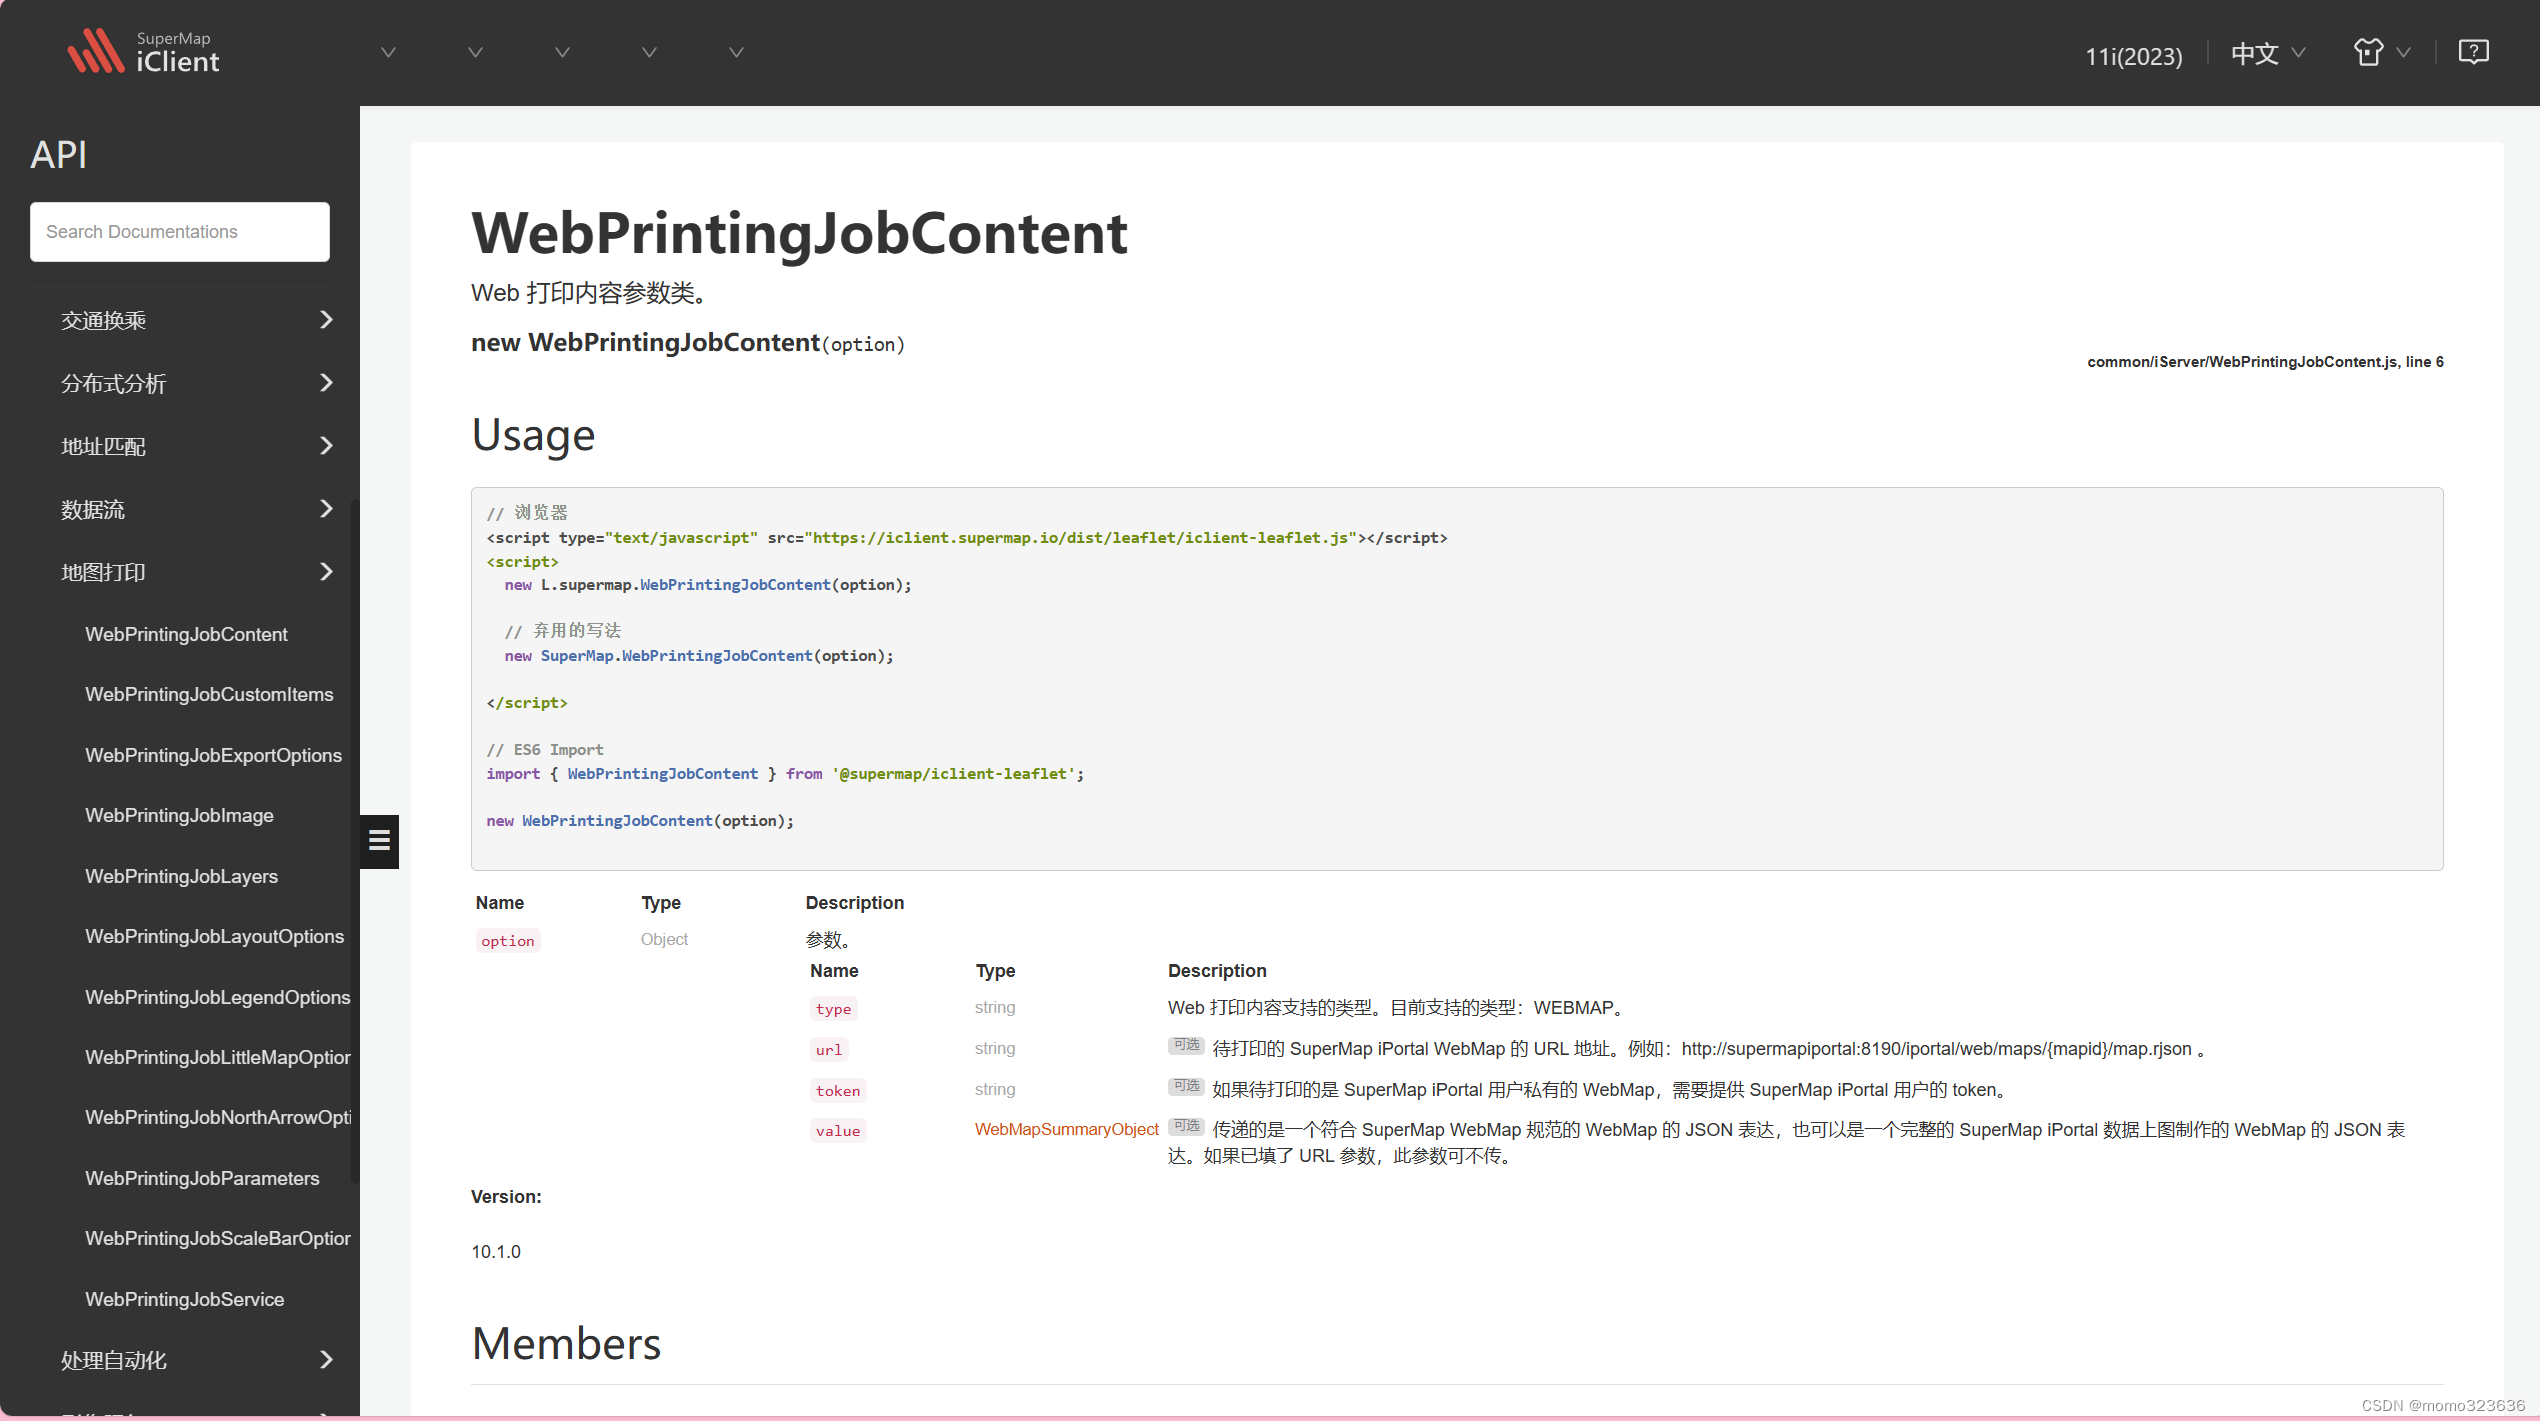Open WebPrintingJobParameters page
The height and width of the screenshot is (1421, 2540).
point(203,1178)
